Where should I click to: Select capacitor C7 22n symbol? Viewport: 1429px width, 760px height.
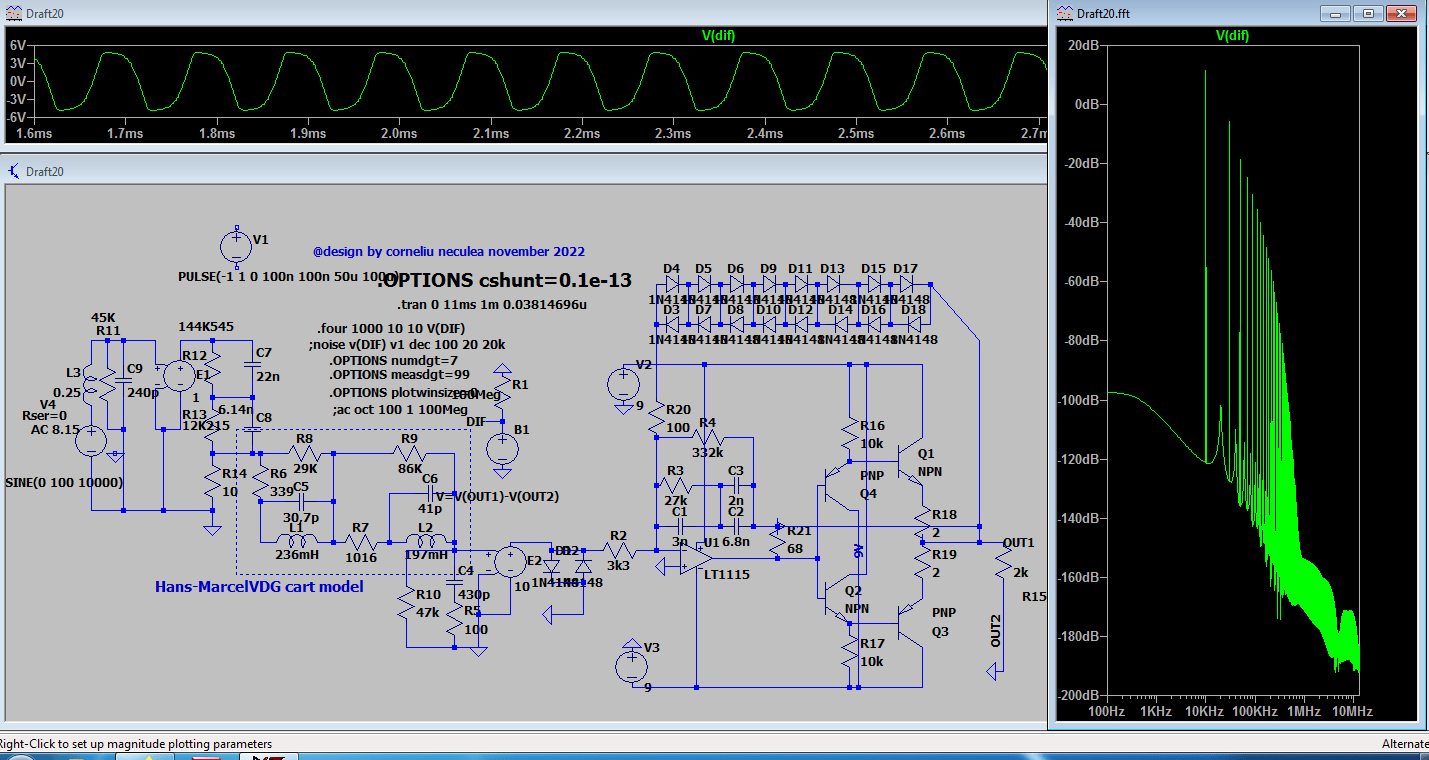[250, 365]
